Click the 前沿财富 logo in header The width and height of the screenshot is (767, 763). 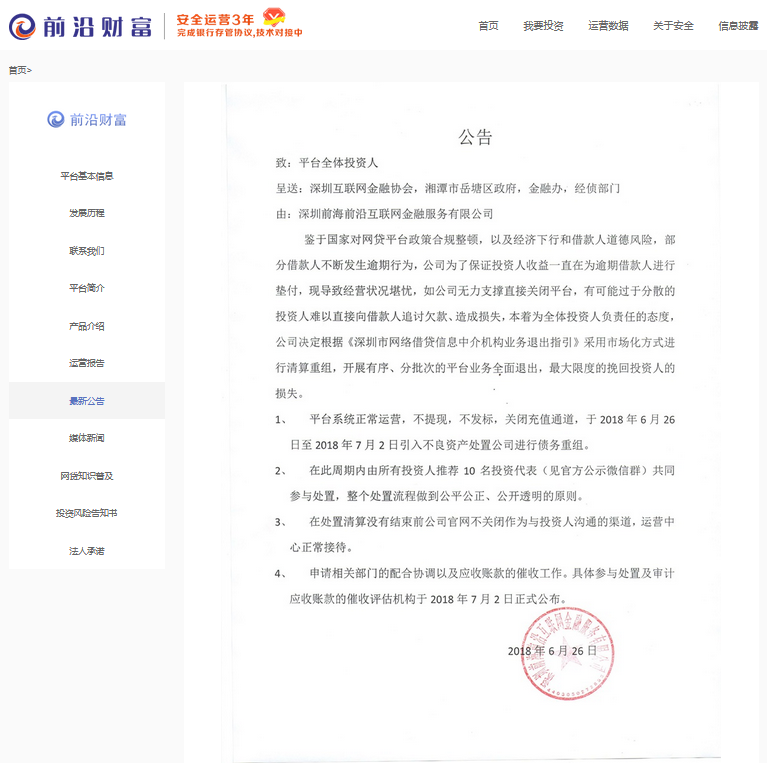tap(80, 26)
